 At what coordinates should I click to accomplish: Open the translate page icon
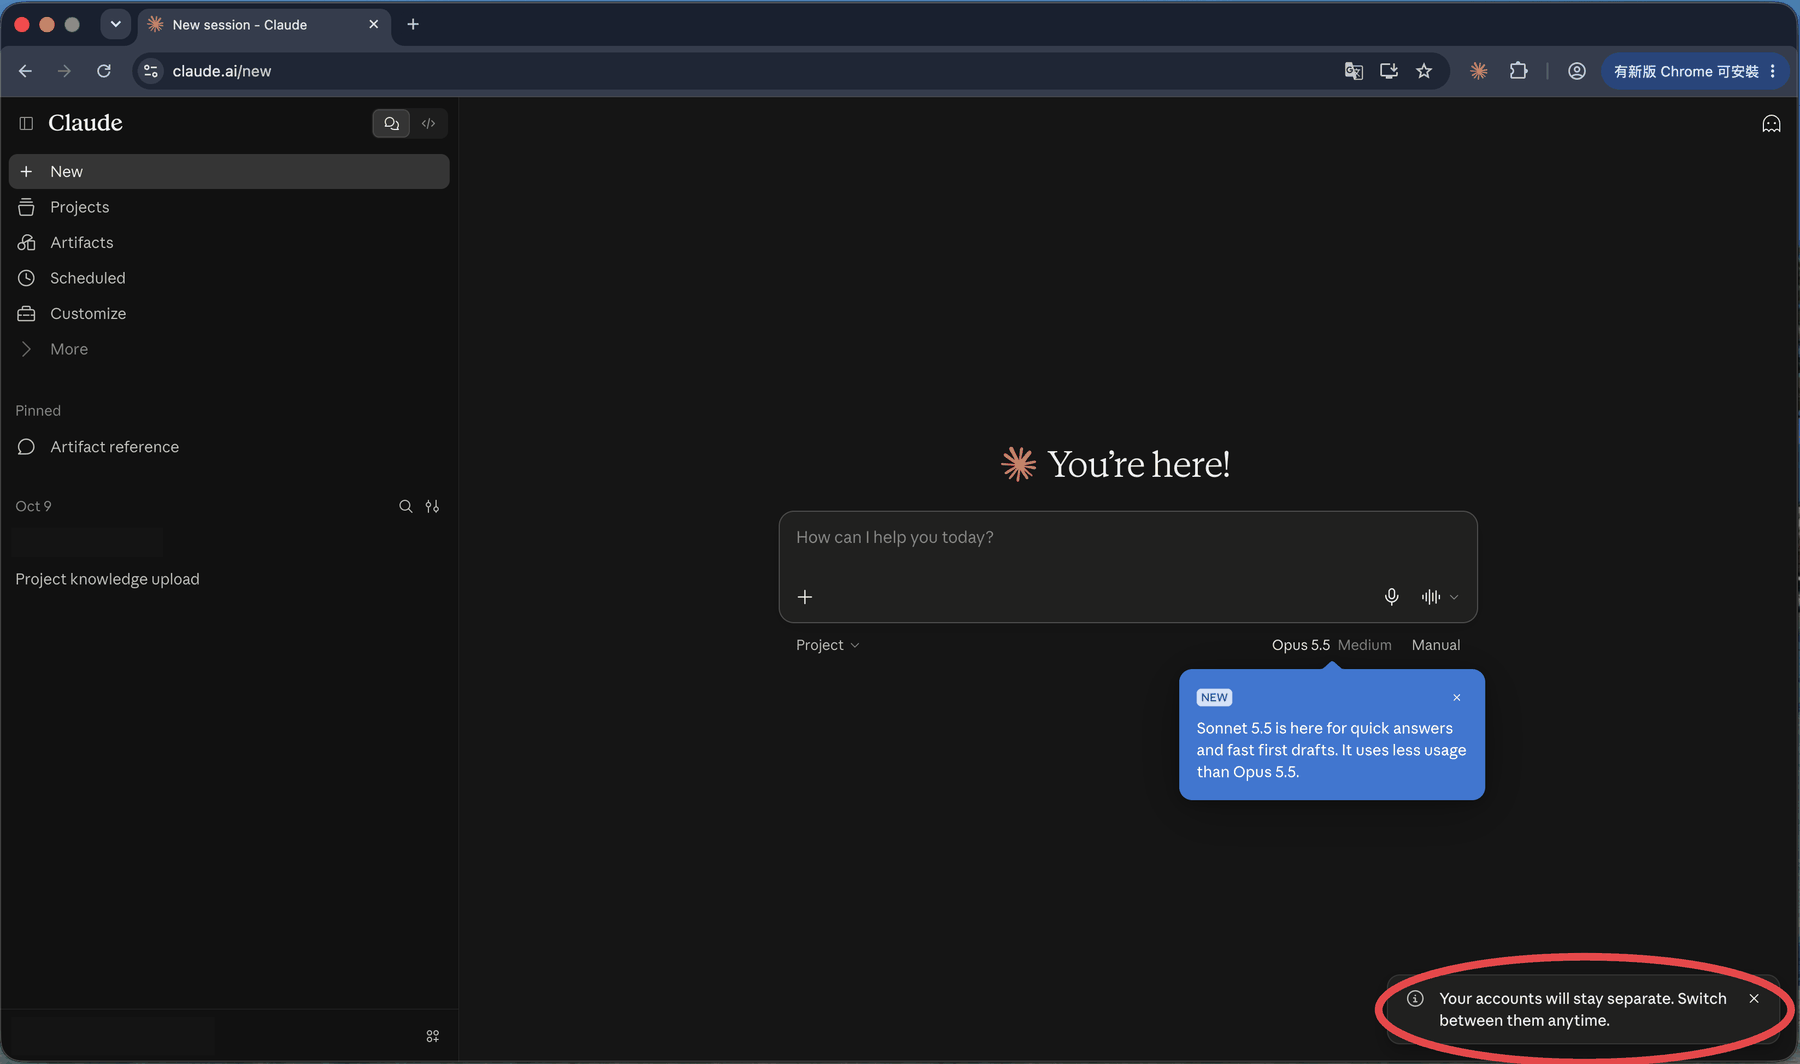point(1353,71)
